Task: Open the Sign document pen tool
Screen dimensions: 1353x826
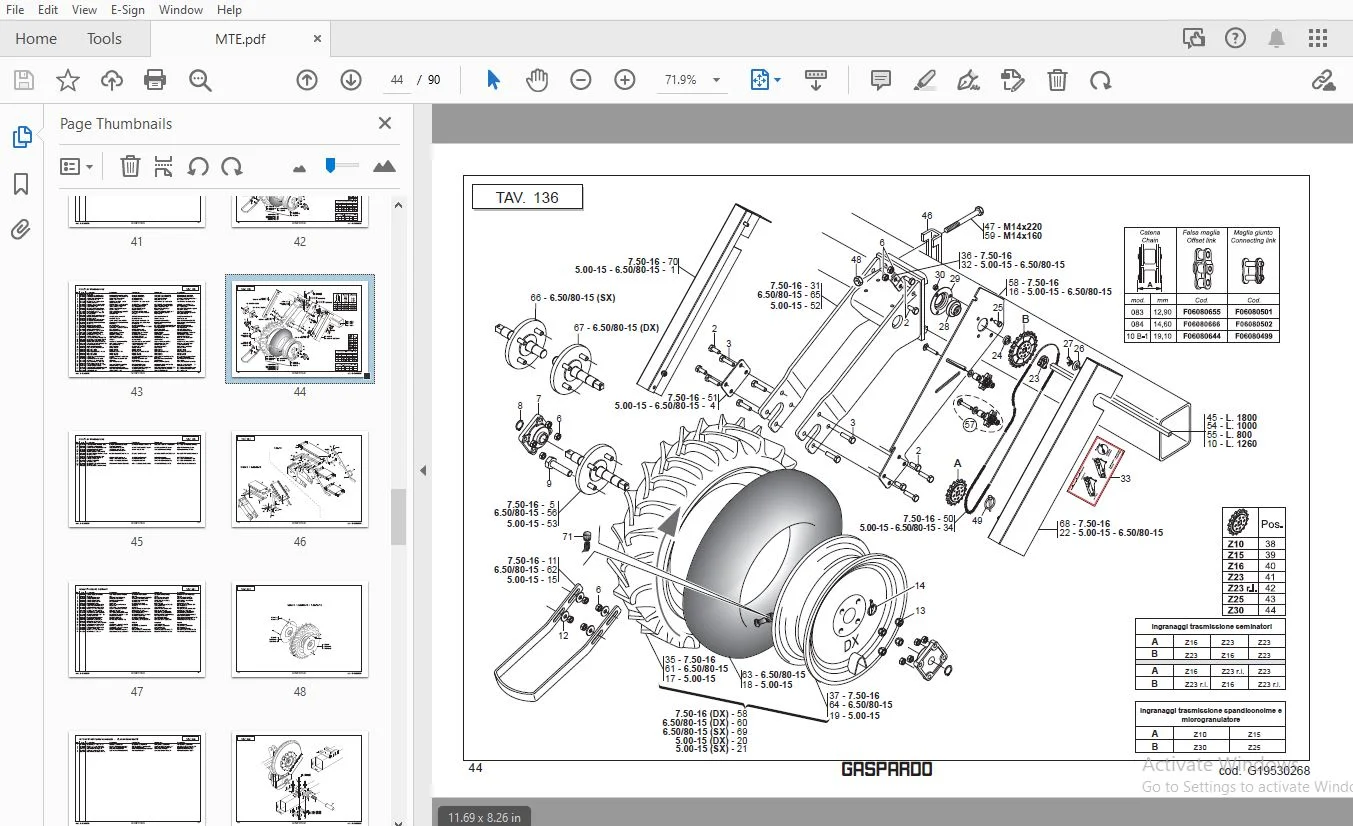Action: [968, 80]
